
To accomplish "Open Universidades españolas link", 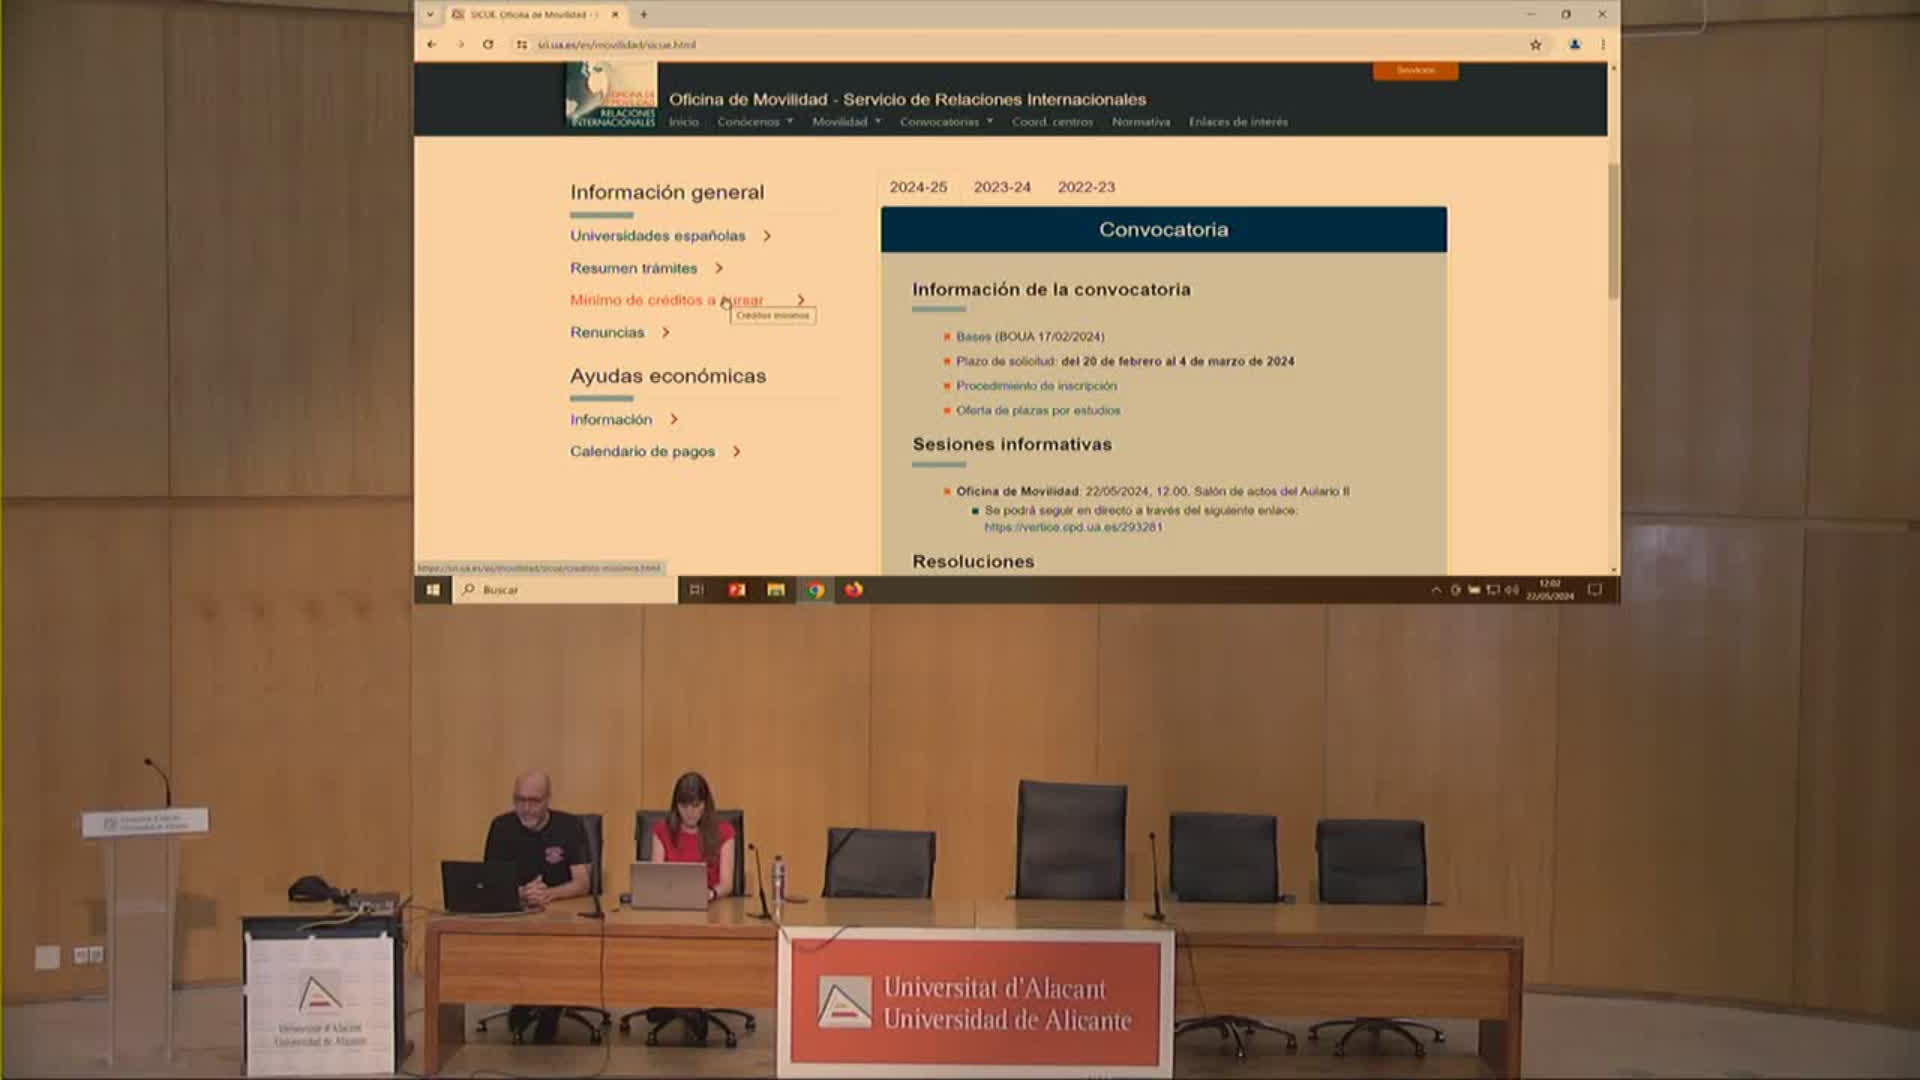I will (658, 236).
